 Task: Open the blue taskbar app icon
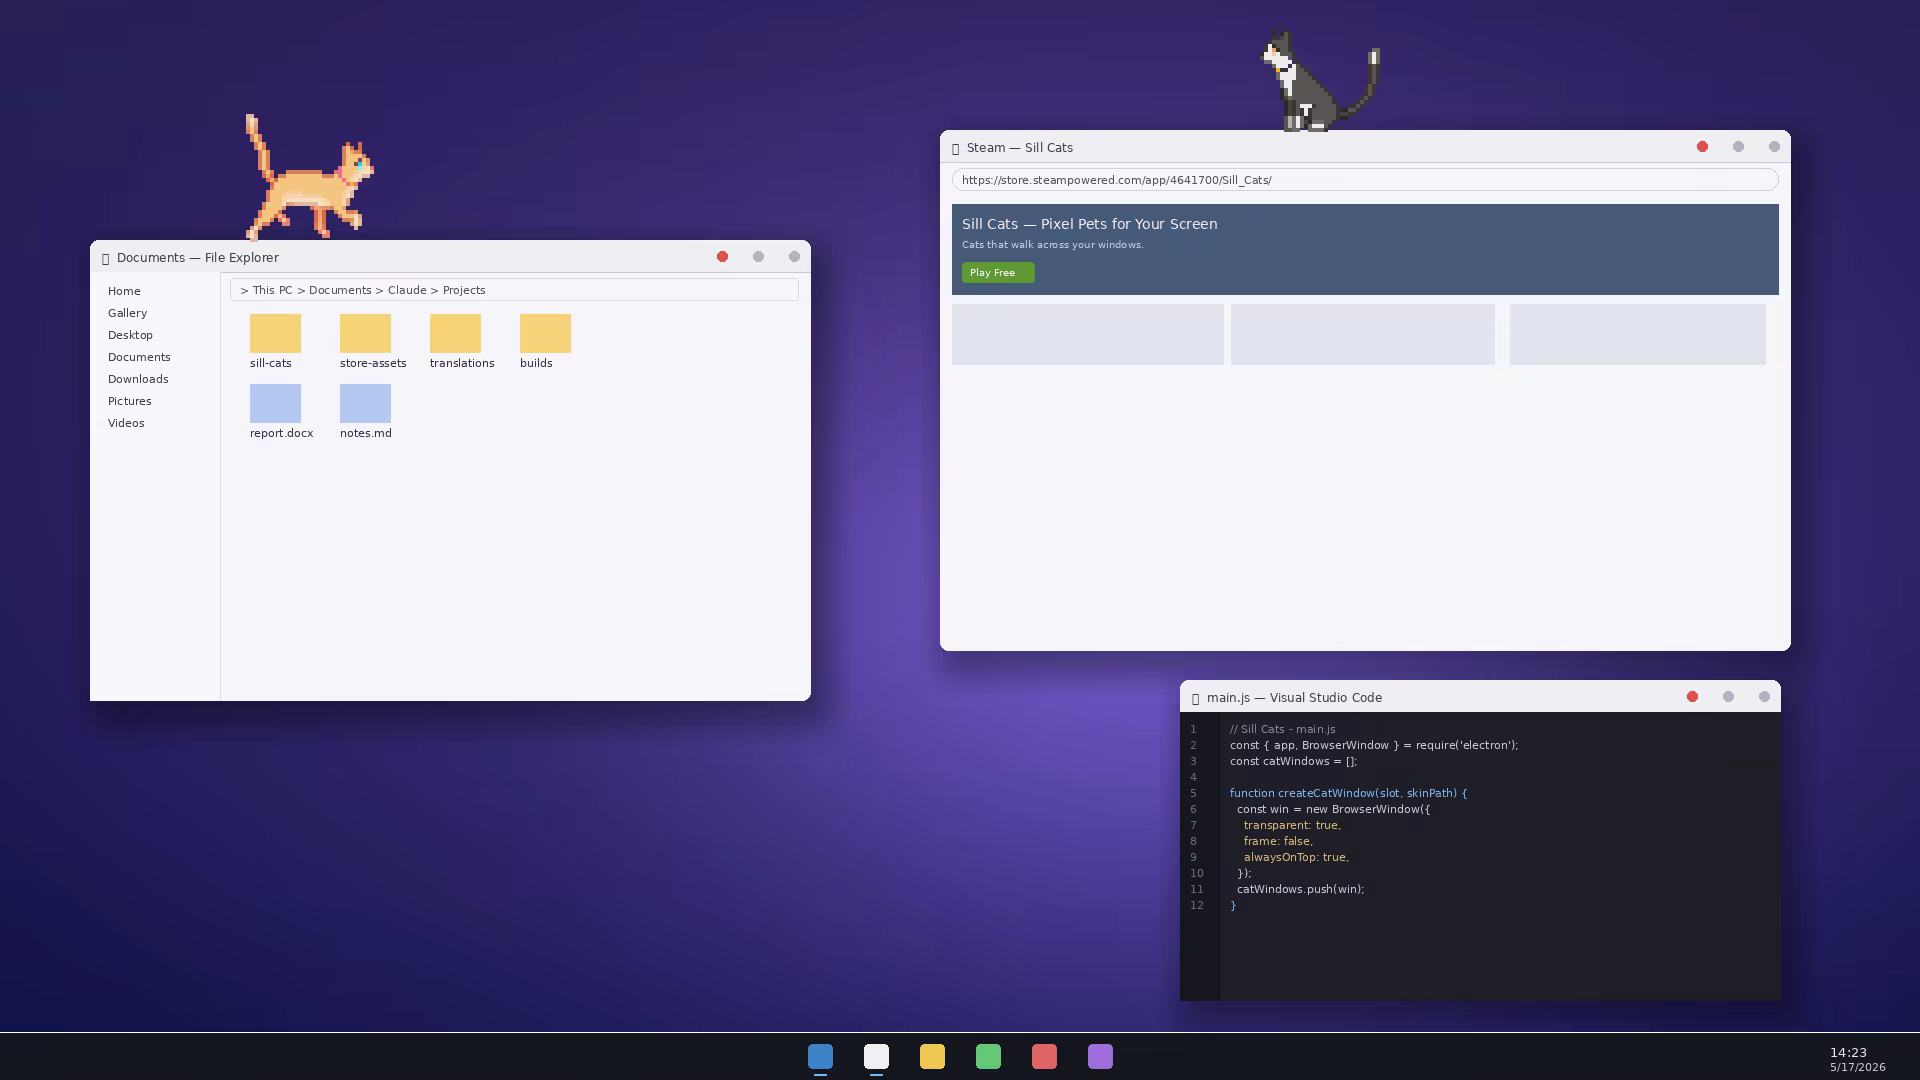tap(820, 1056)
